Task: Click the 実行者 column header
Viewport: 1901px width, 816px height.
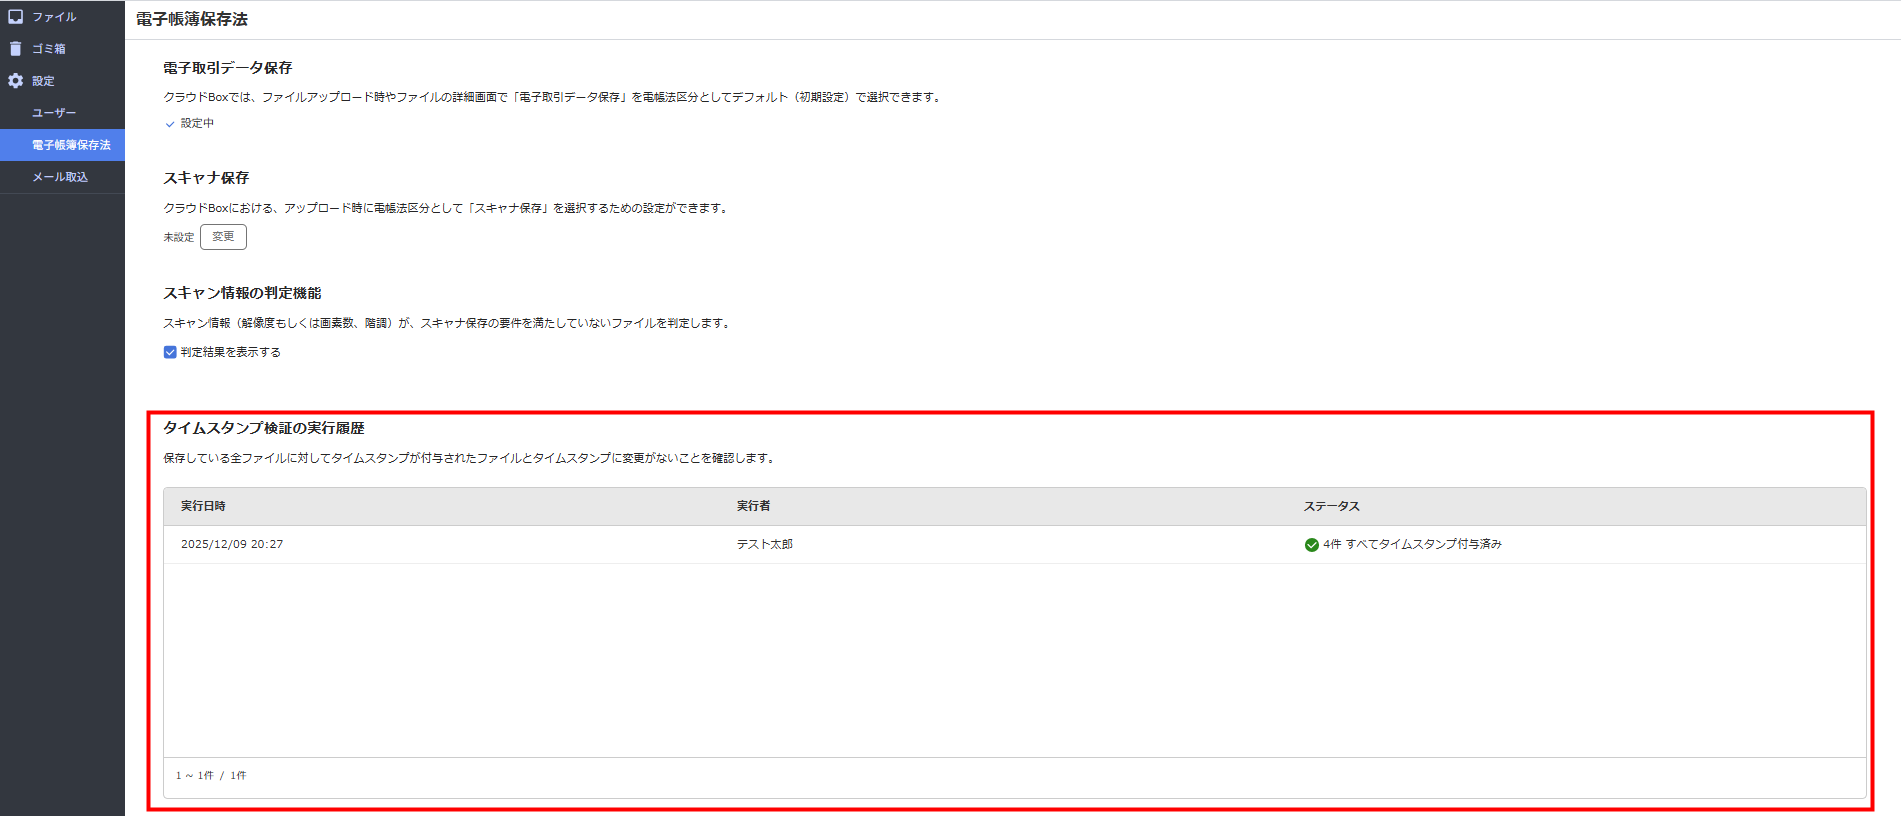Action: (753, 506)
